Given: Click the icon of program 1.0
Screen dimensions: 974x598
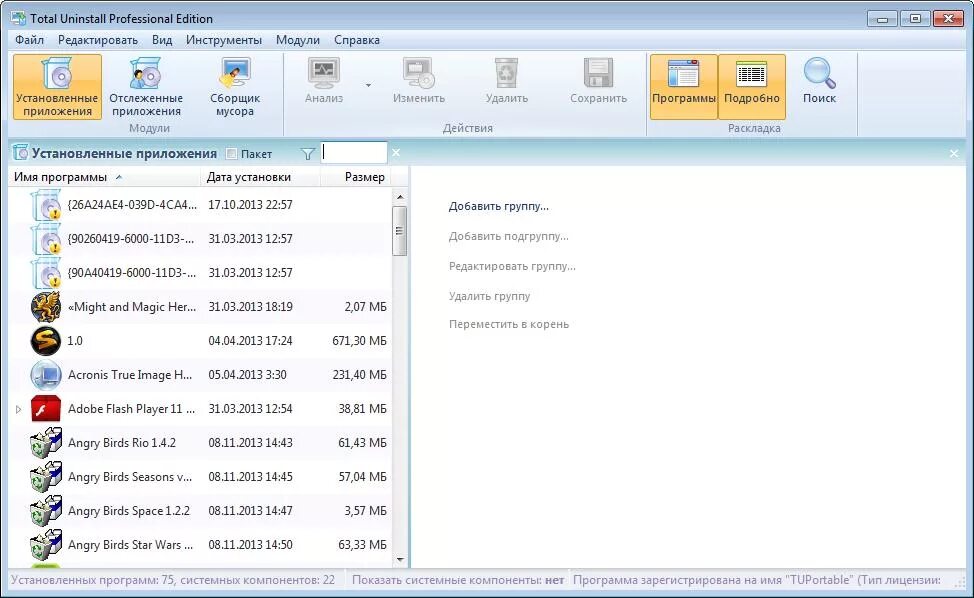Looking at the screenshot, I should coord(46,341).
